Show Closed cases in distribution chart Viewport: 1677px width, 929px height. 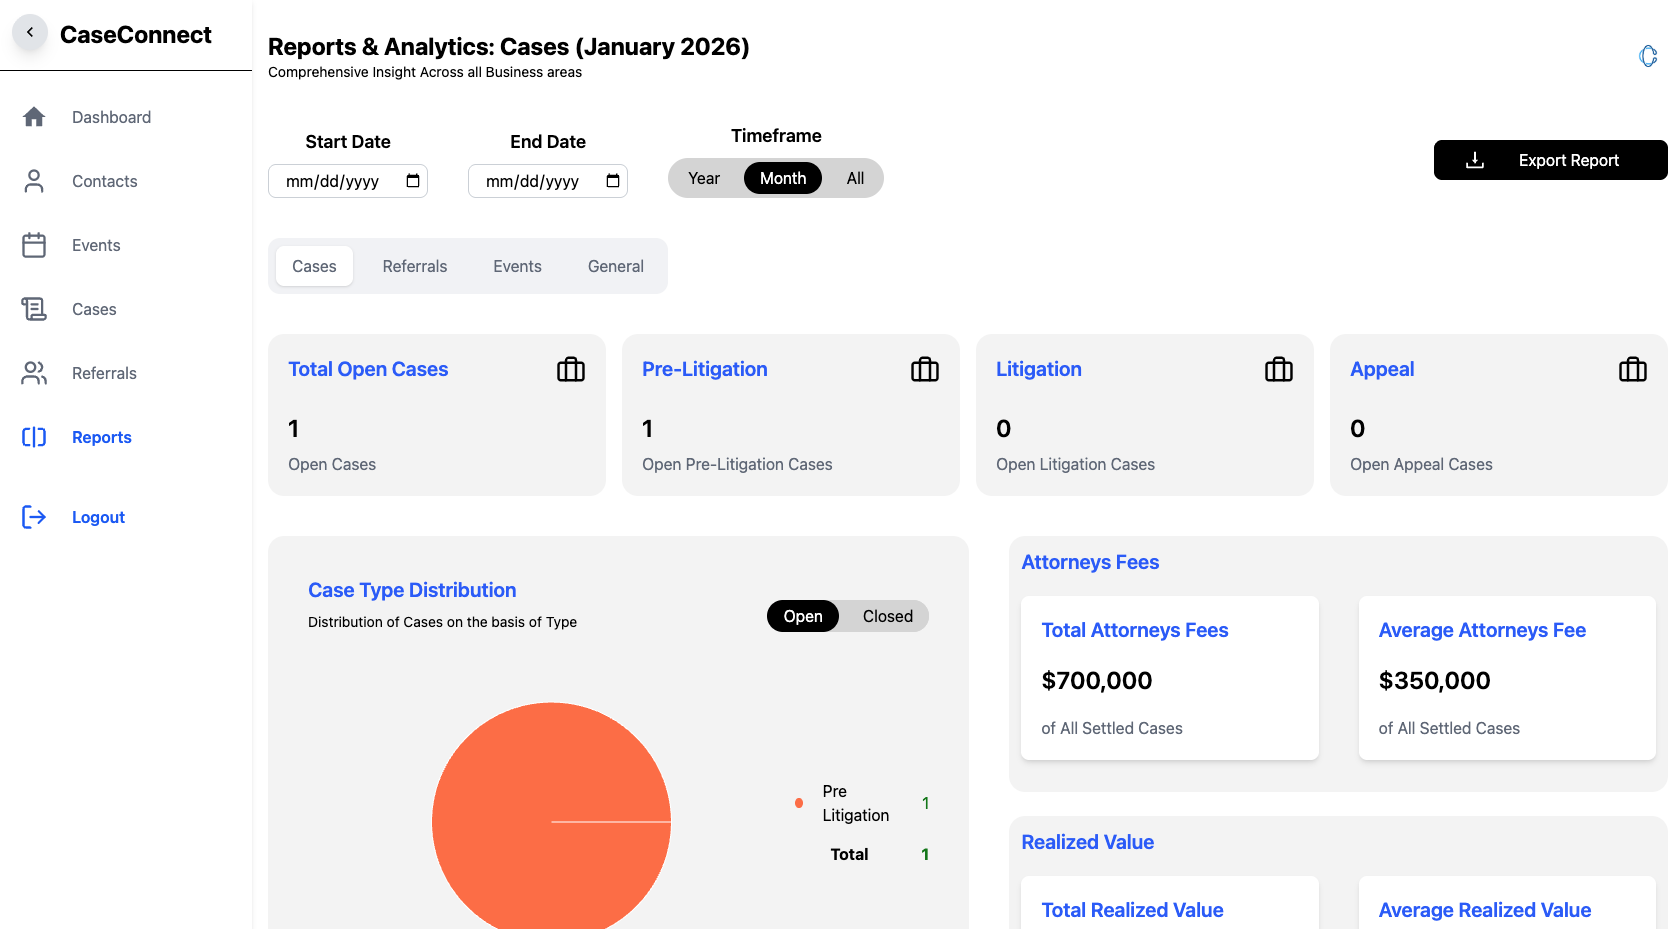pos(887,616)
